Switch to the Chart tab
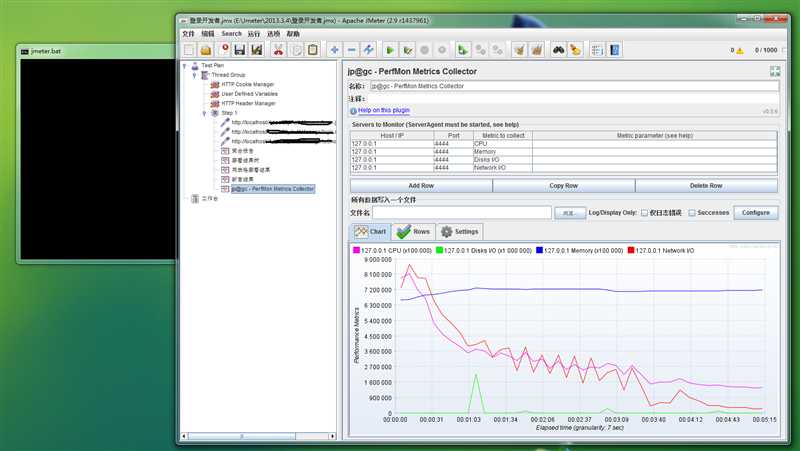 coord(370,232)
